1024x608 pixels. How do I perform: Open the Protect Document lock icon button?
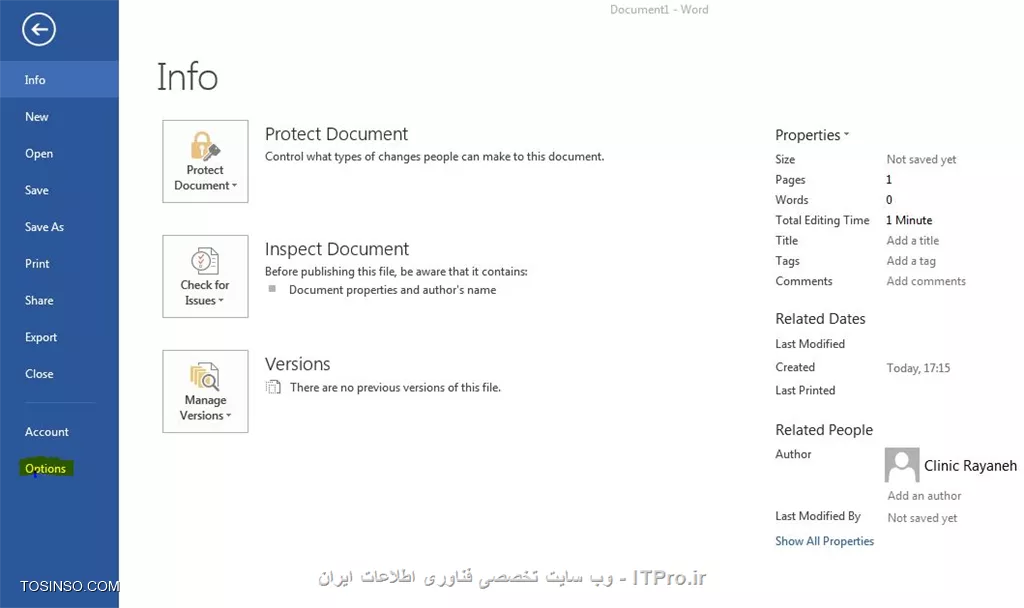205,161
